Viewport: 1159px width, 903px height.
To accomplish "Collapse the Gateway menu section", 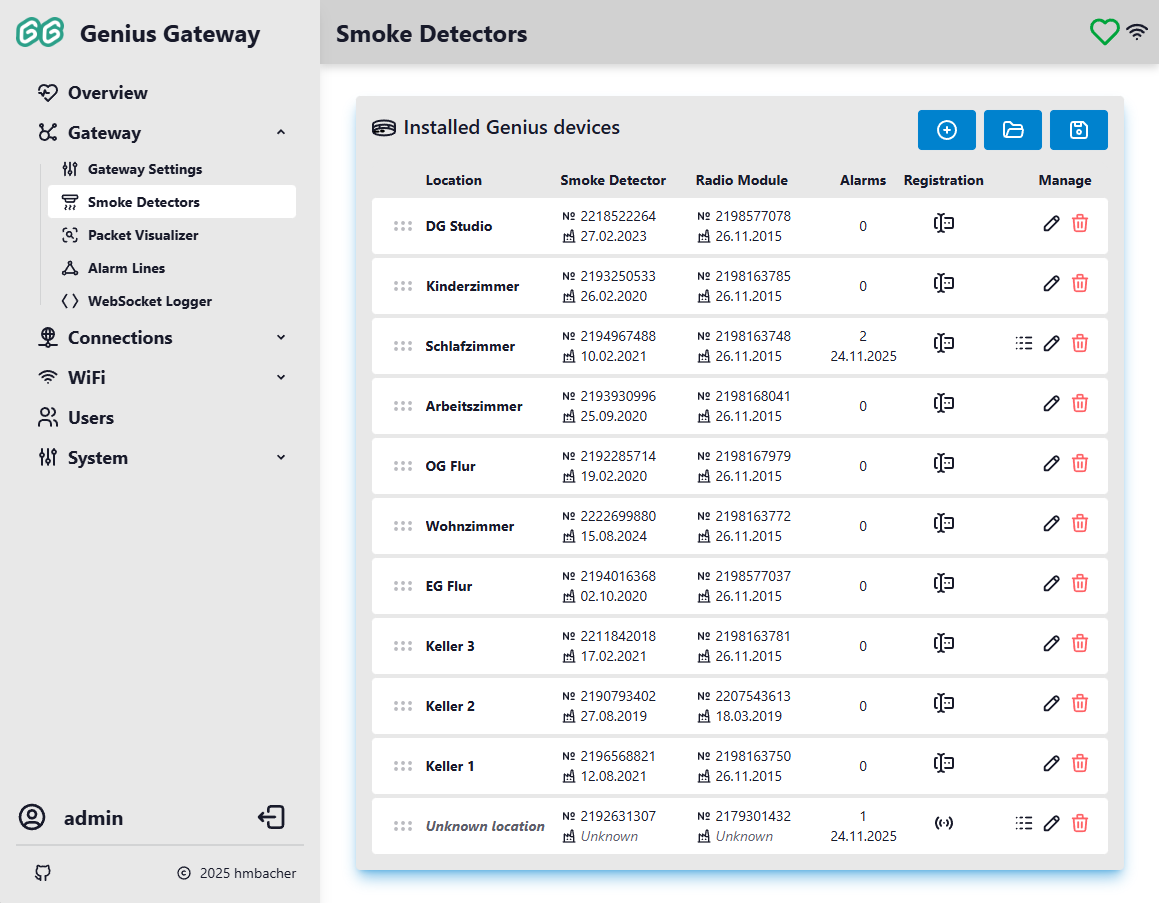I will (280, 133).
